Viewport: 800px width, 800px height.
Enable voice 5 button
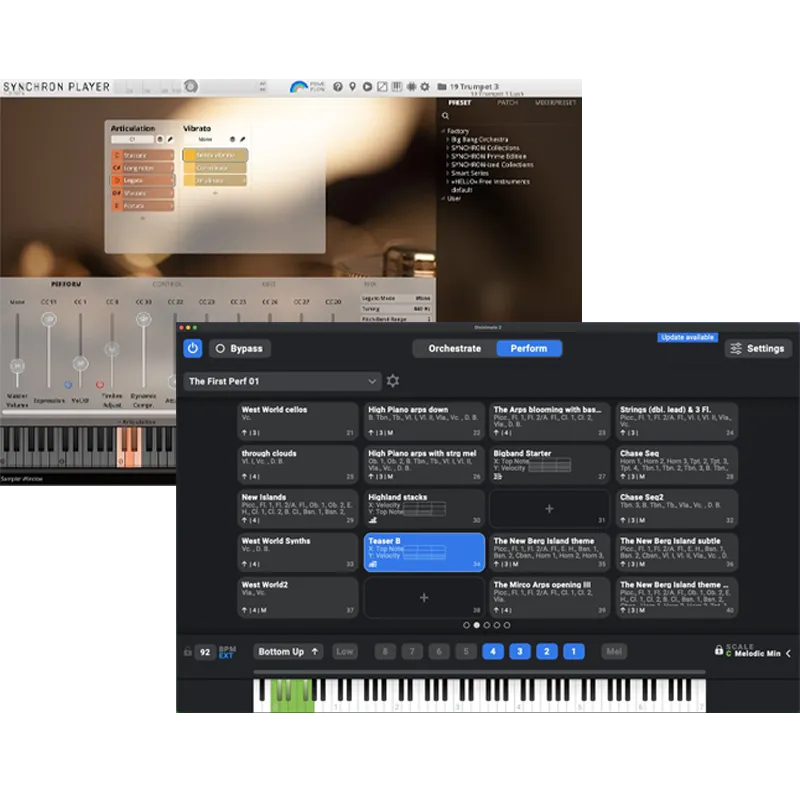(466, 652)
